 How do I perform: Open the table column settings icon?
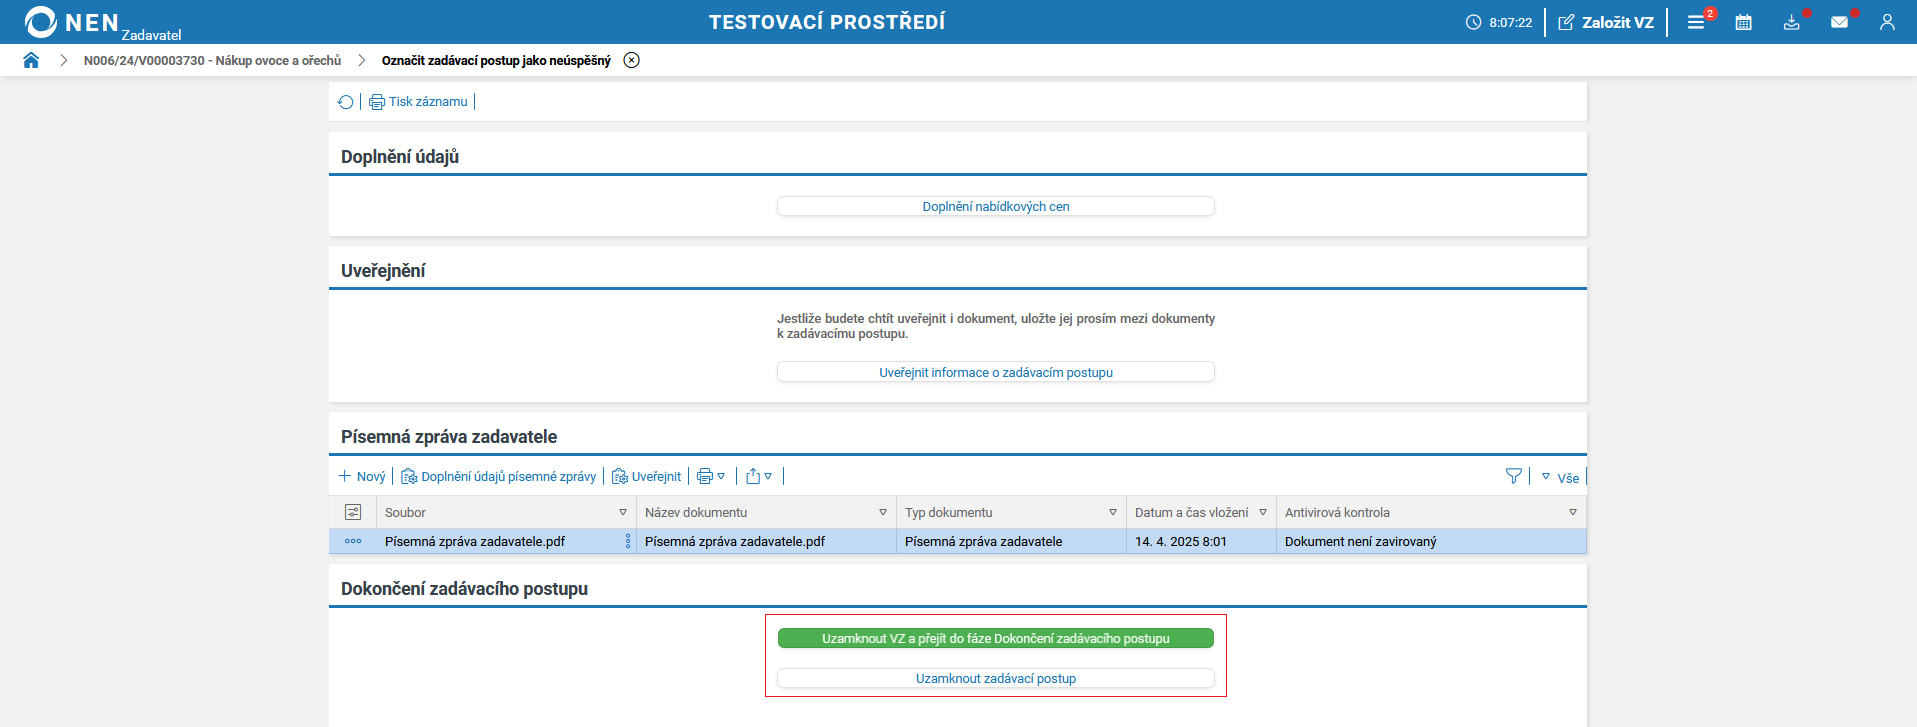(x=353, y=512)
